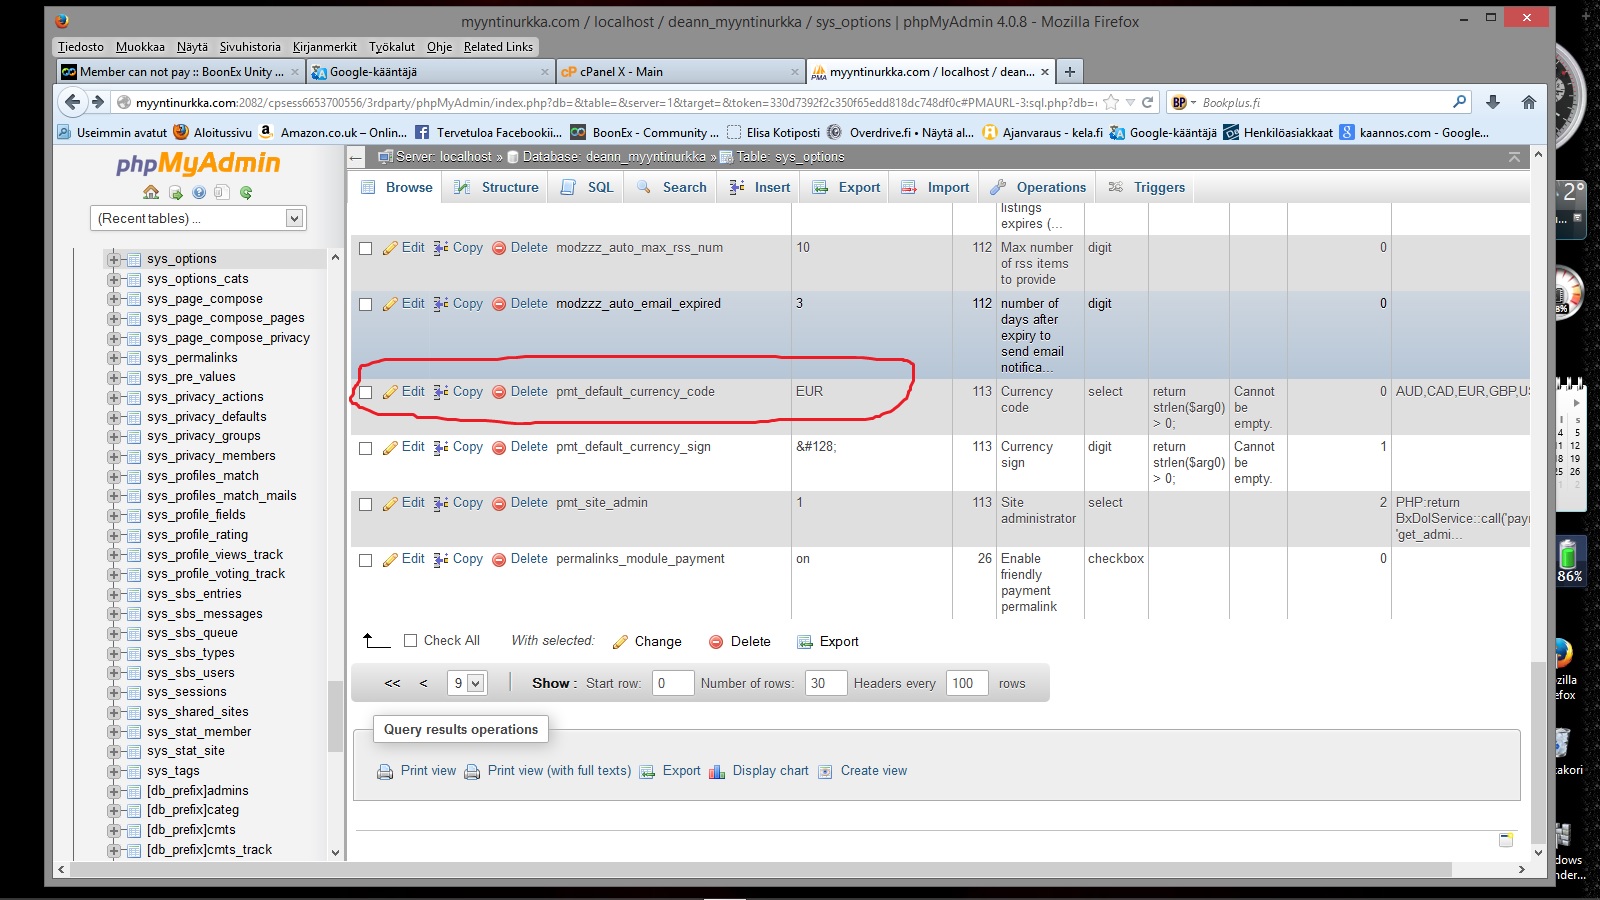Viewport: 1600px width, 900px height.
Task: Click Copy icon for modzzz_auto_max_rss_num row
Action: (441, 248)
